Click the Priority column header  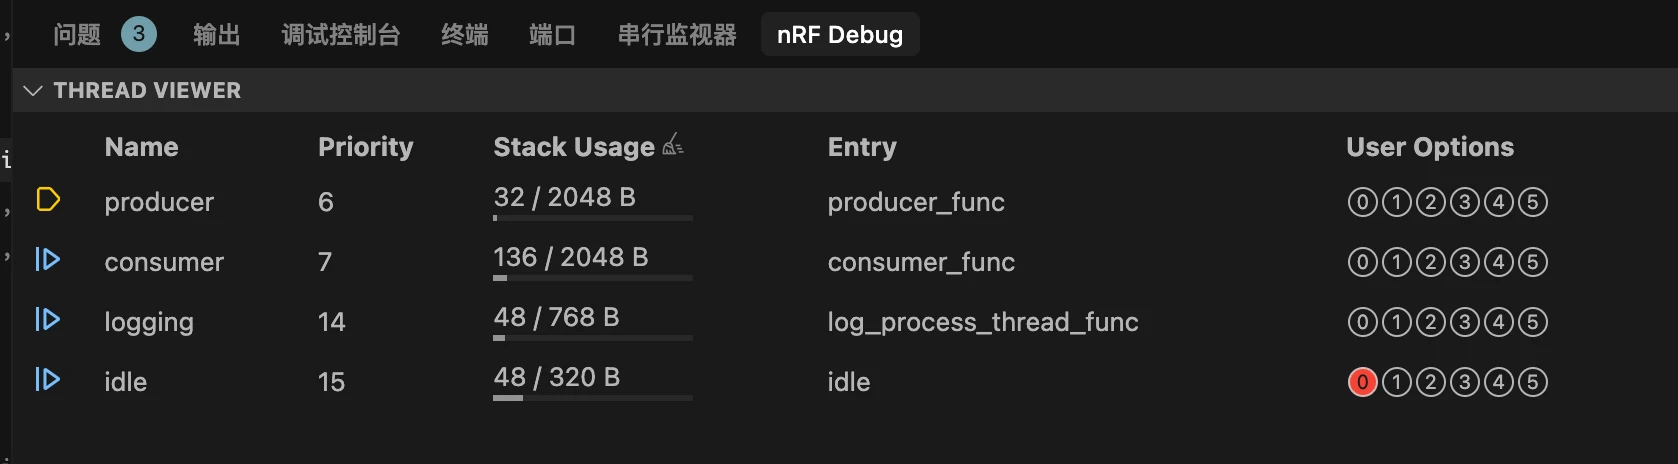coord(365,147)
